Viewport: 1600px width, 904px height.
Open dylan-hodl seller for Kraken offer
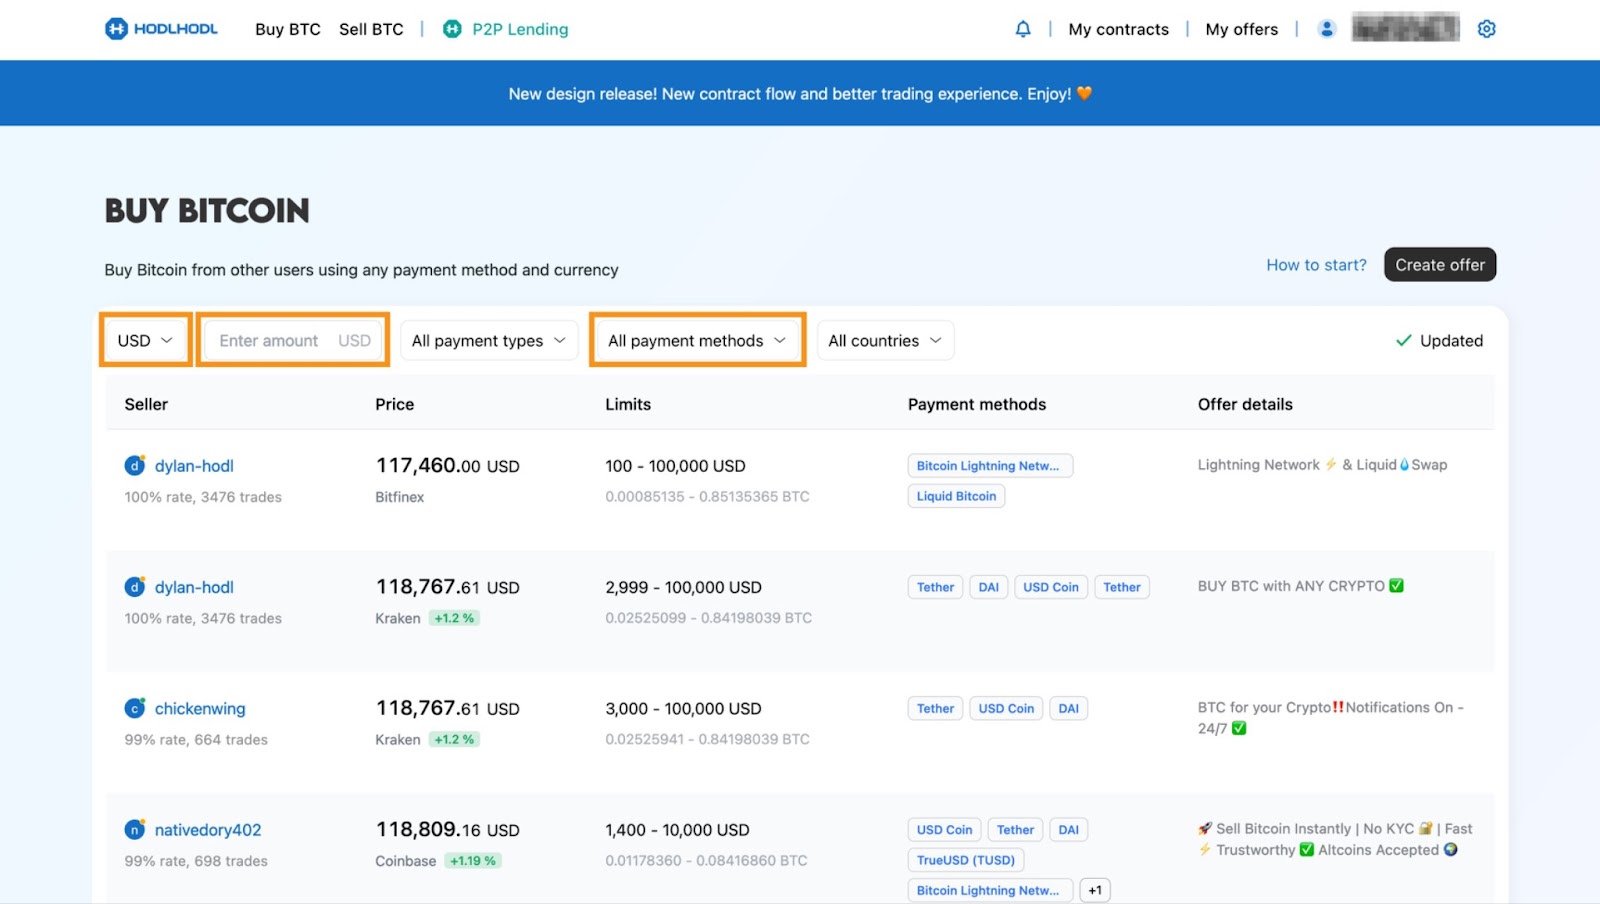coord(194,587)
